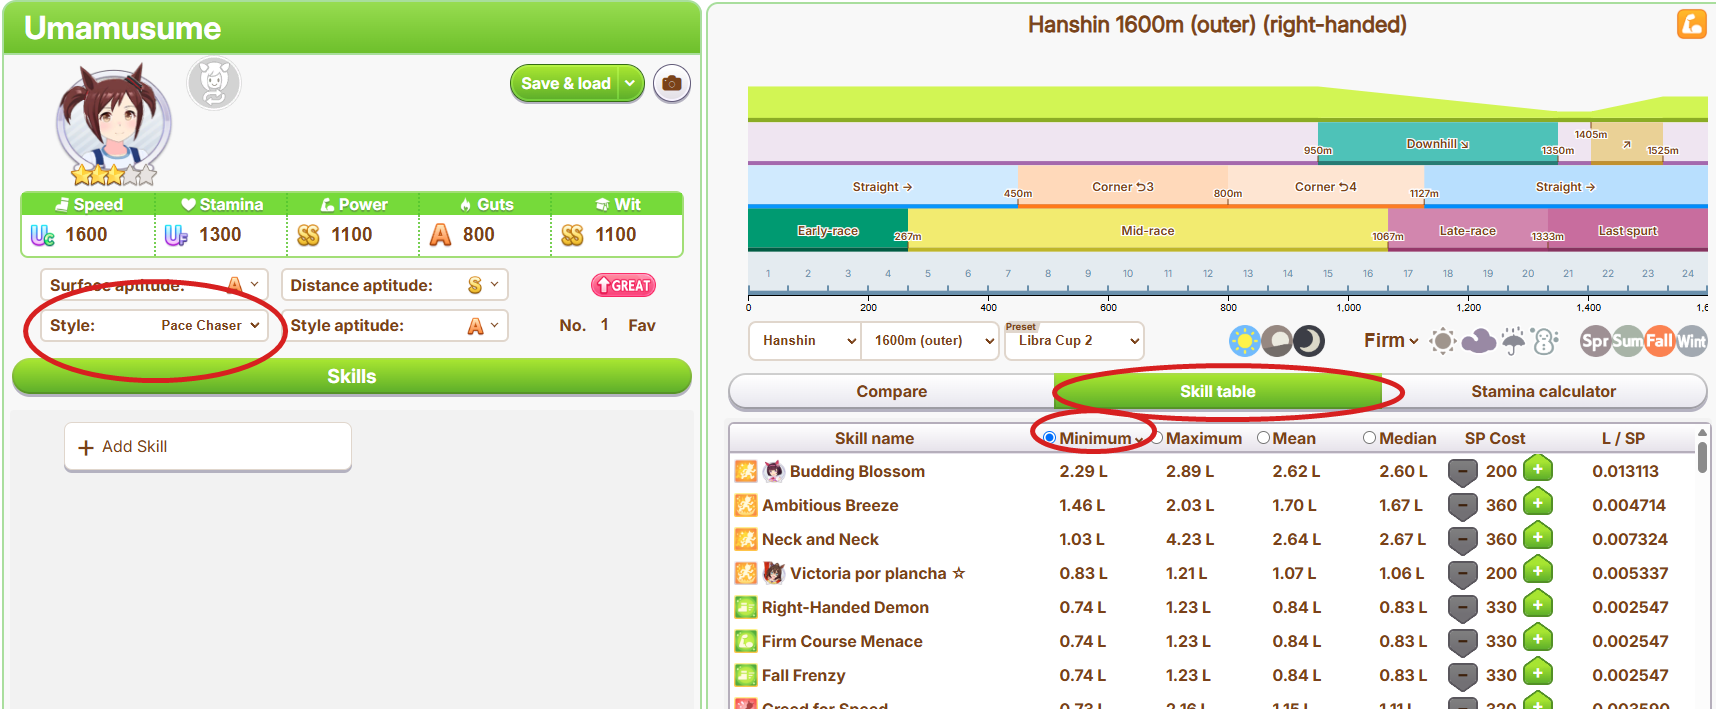
Task: Click the Budding Blossom skill icon
Action: coord(746,471)
